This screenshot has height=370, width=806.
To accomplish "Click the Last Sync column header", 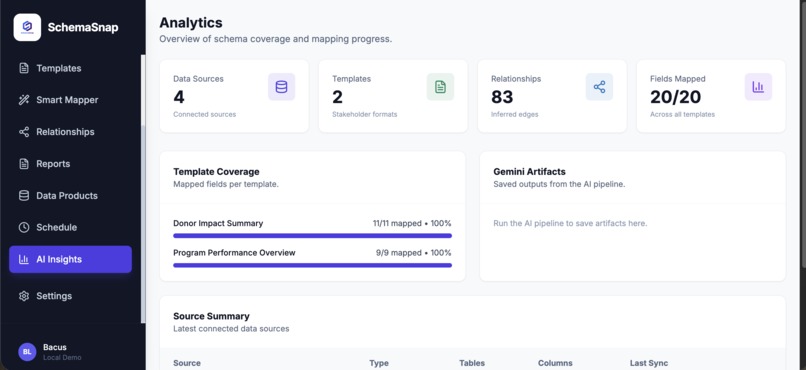I will point(649,363).
